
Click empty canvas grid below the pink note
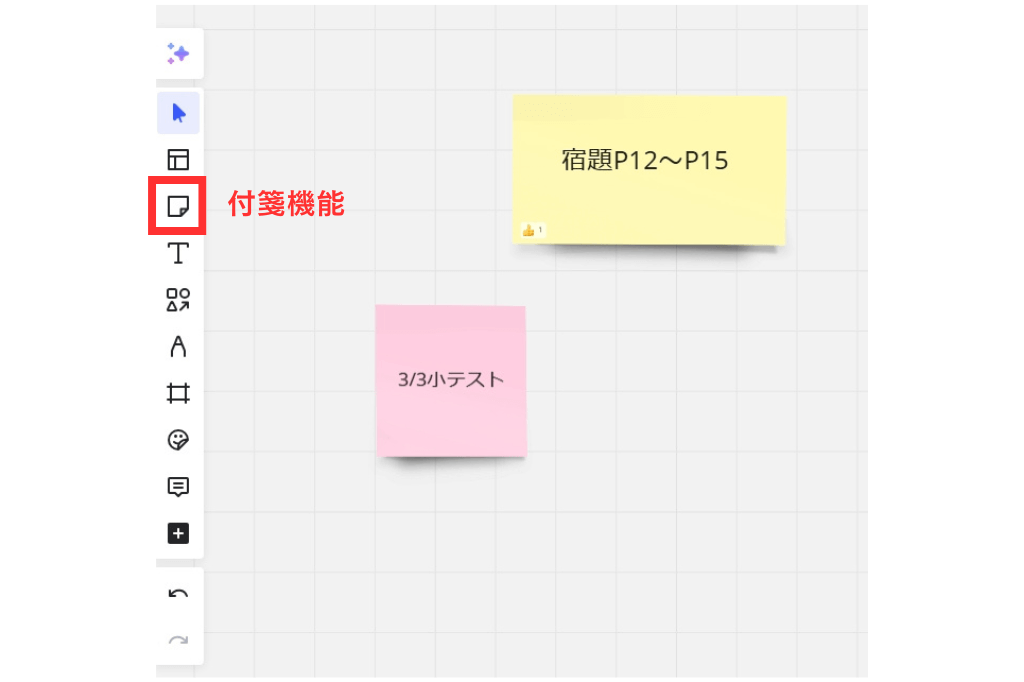click(x=450, y=560)
